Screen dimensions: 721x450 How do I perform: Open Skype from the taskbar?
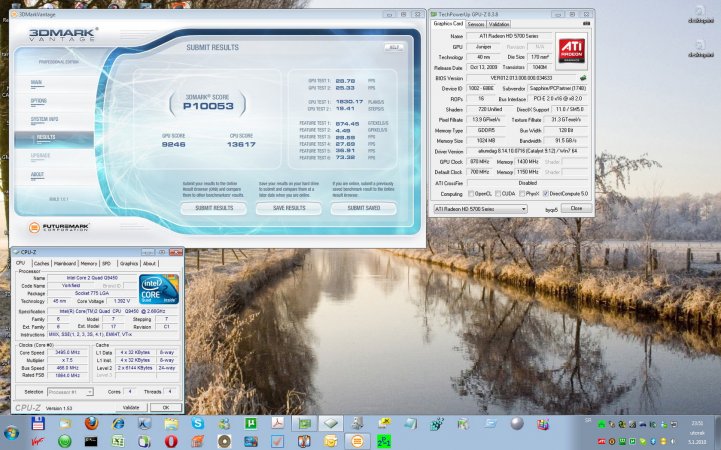point(198,423)
